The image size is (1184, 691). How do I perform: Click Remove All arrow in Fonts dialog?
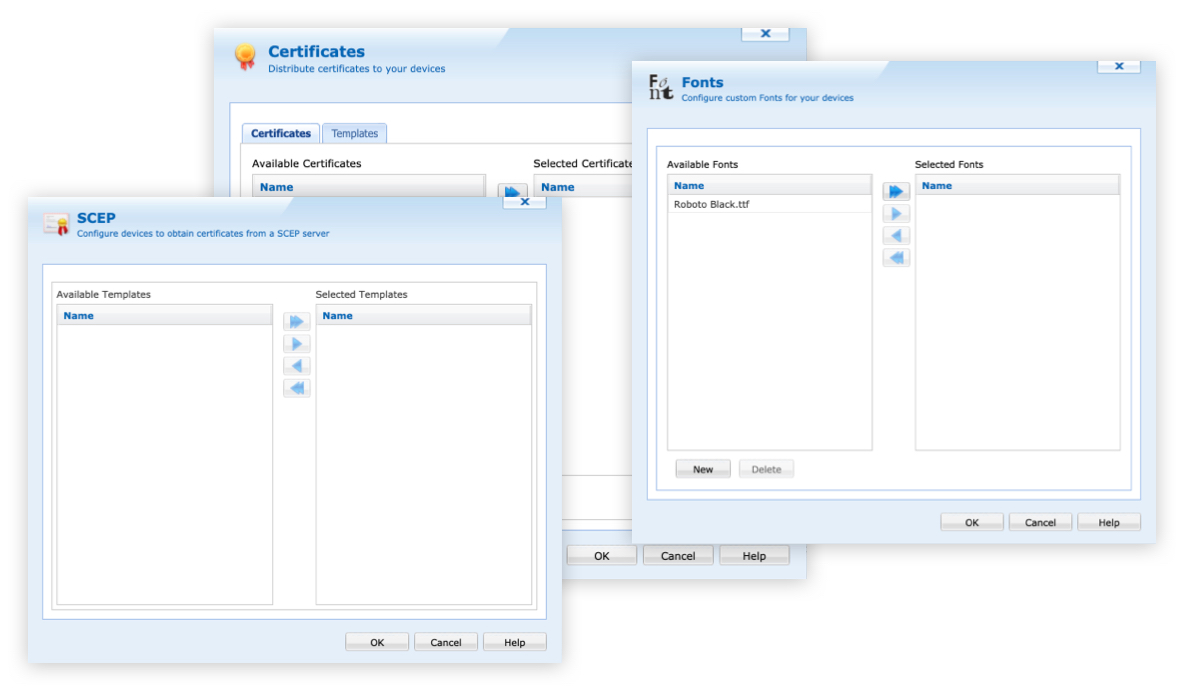click(896, 258)
